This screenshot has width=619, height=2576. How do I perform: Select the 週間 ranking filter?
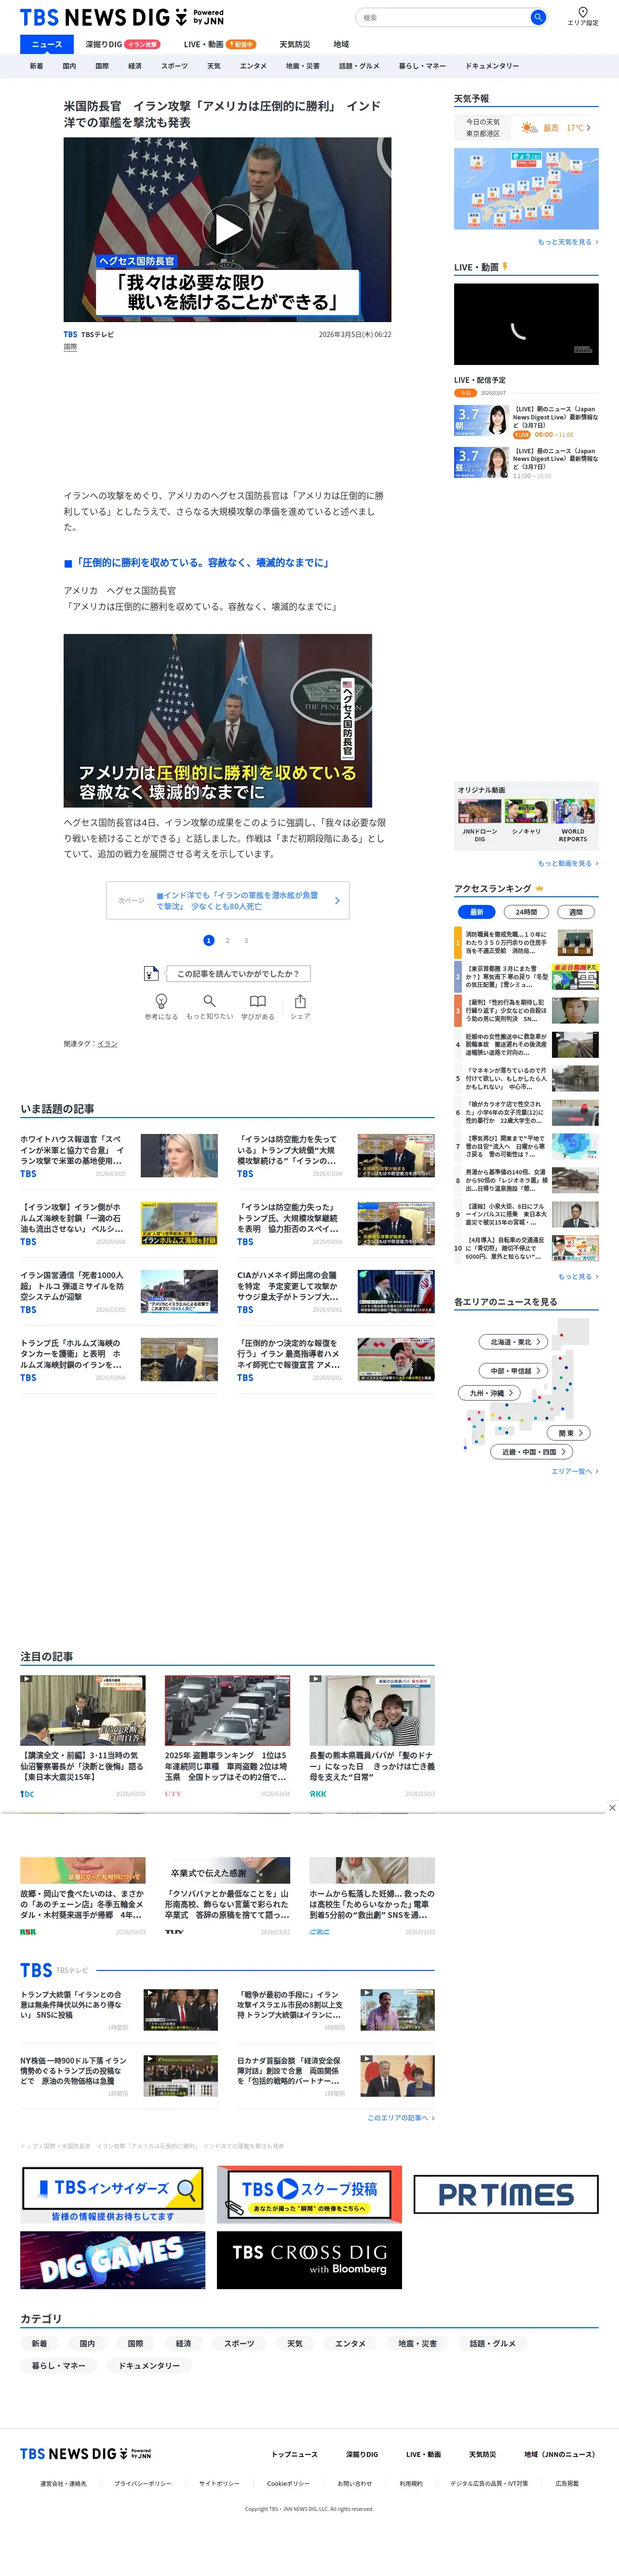point(575,912)
